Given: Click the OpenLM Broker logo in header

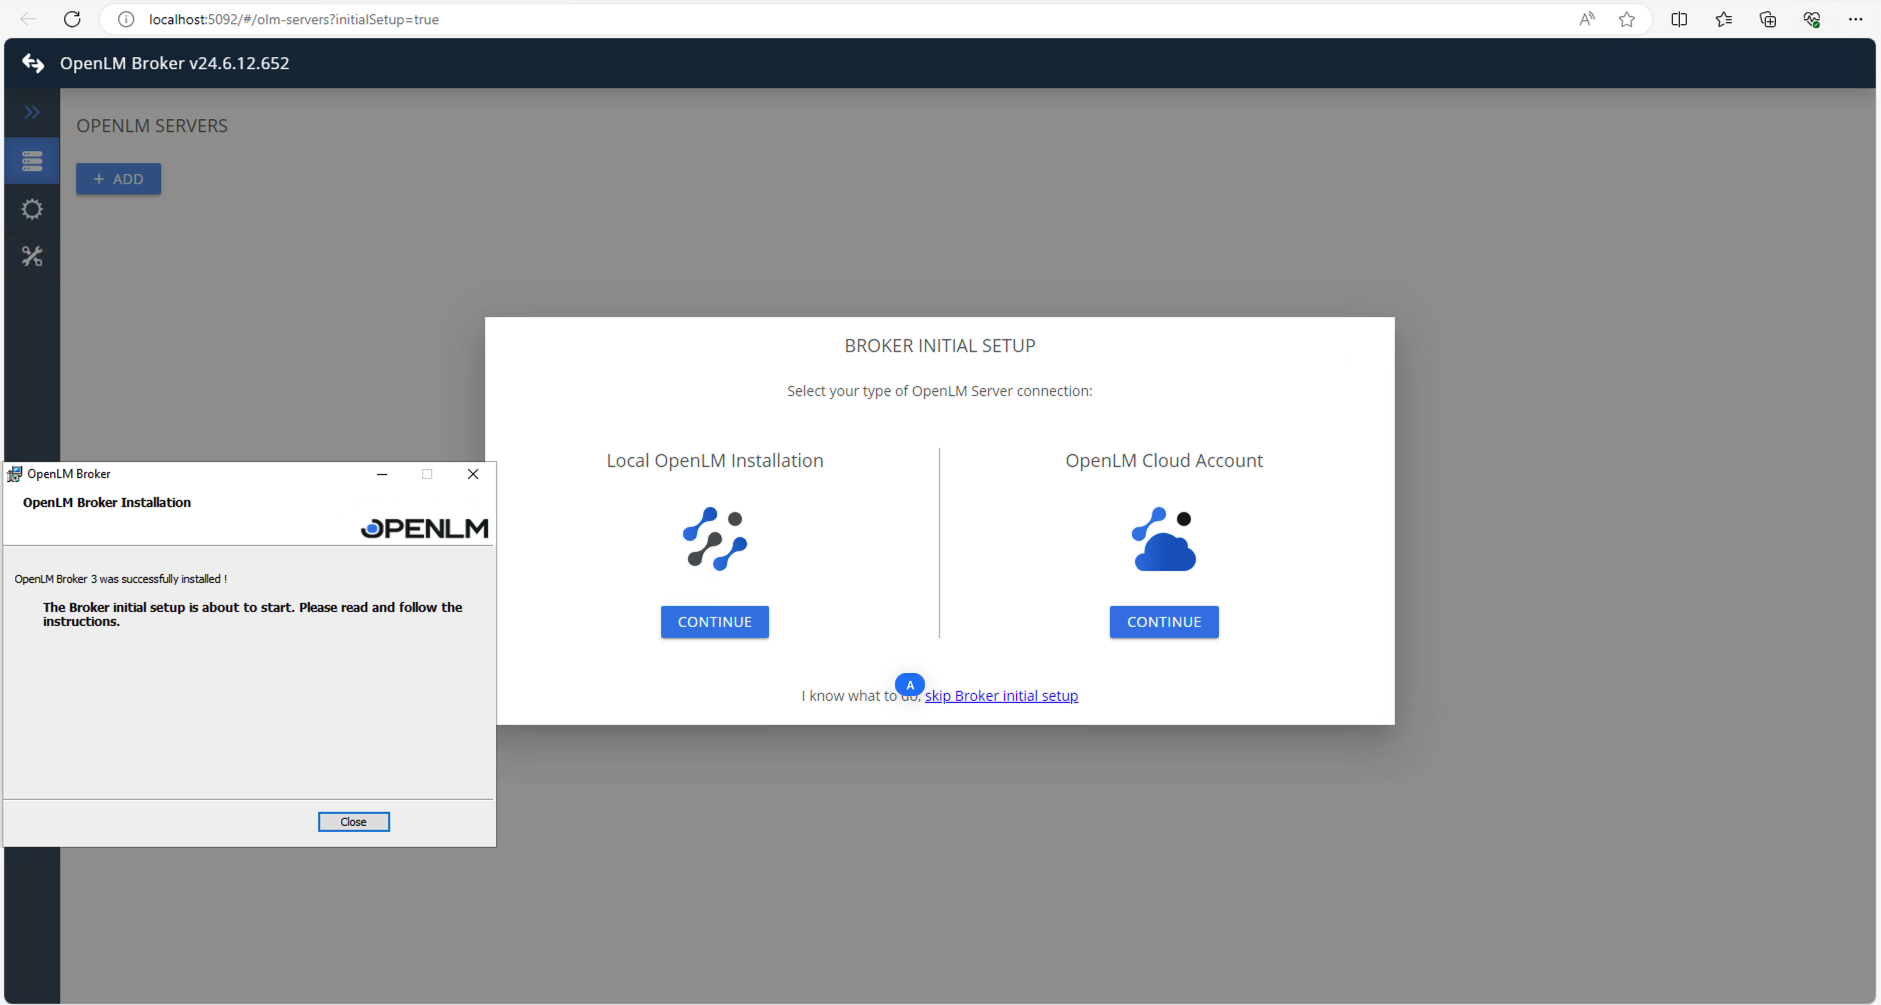Looking at the screenshot, I should 33,63.
